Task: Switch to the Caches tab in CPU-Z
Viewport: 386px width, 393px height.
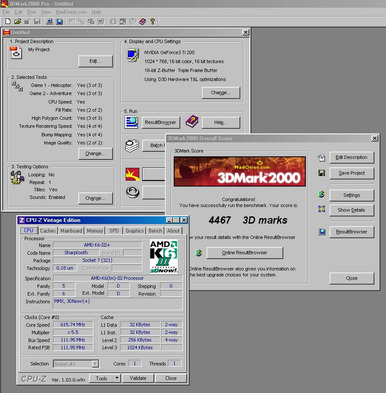Action: [x=48, y=231]
